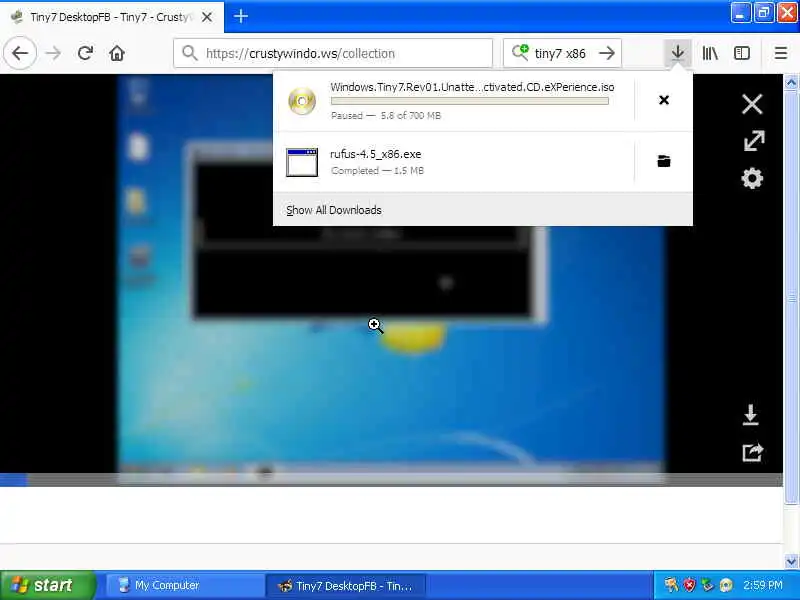Reload the current page
This screenshot has height=600, width=800.
(x=85, y=53)
